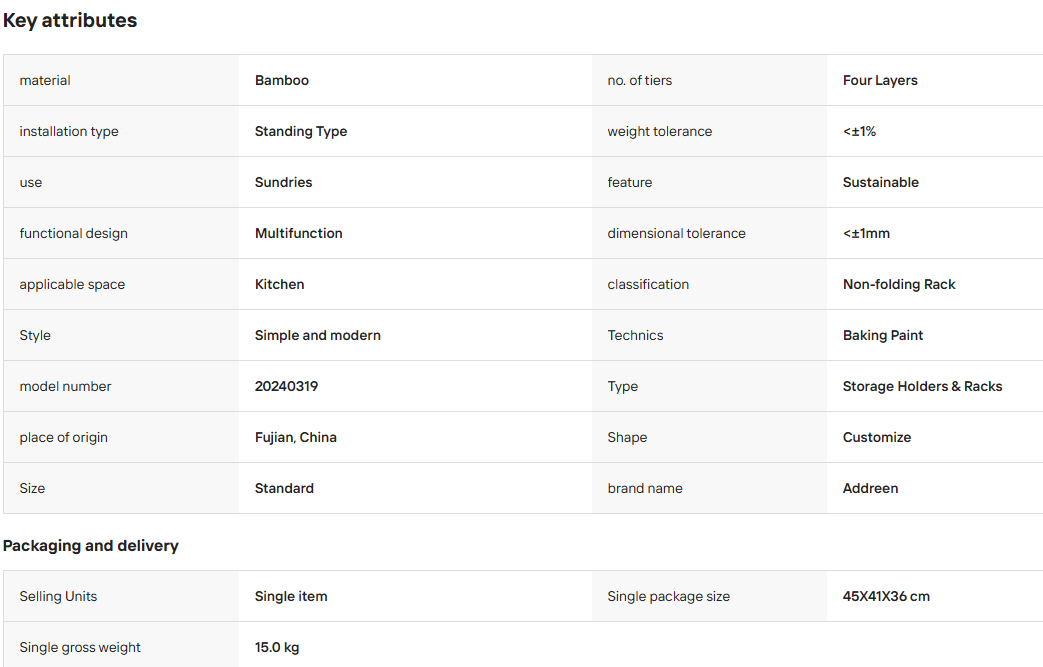Select the Sustainable feature value

click(881, 182)
